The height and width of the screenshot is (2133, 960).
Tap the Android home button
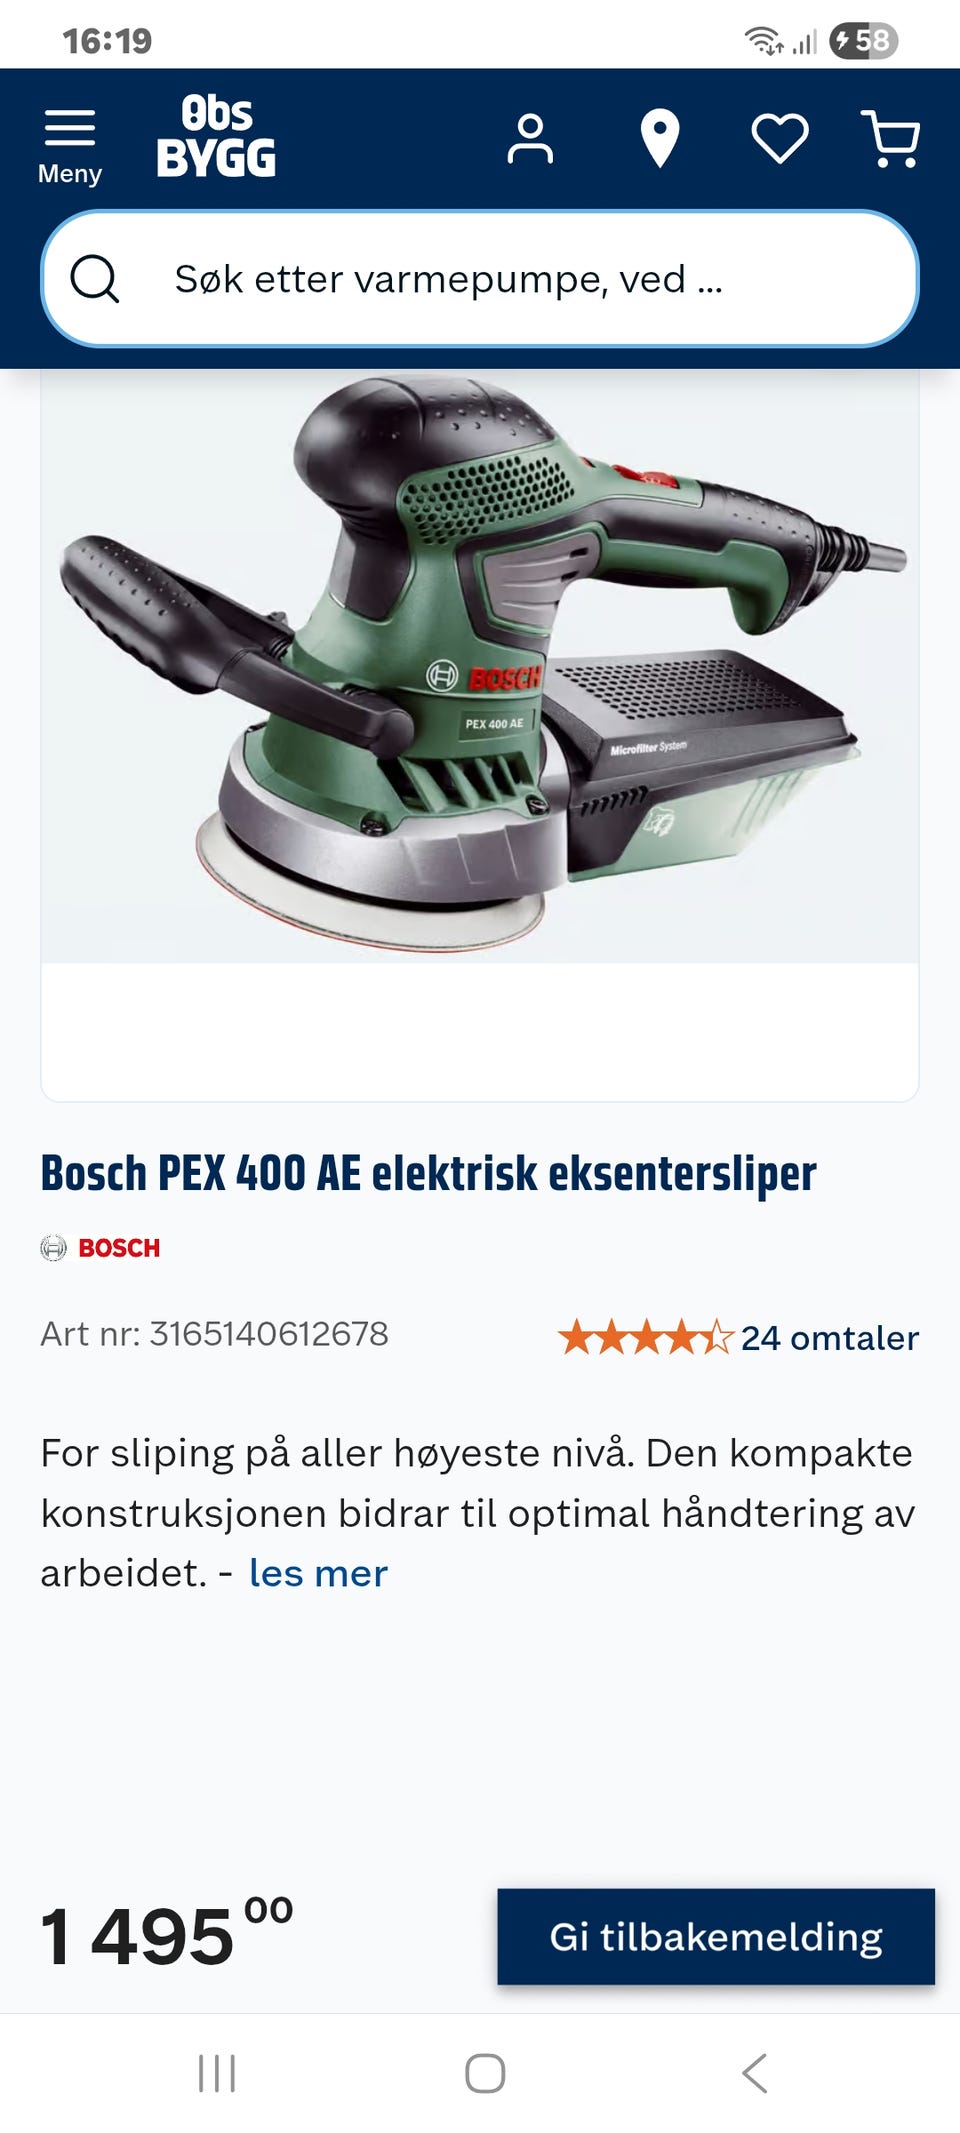(x=485, y=2073)
